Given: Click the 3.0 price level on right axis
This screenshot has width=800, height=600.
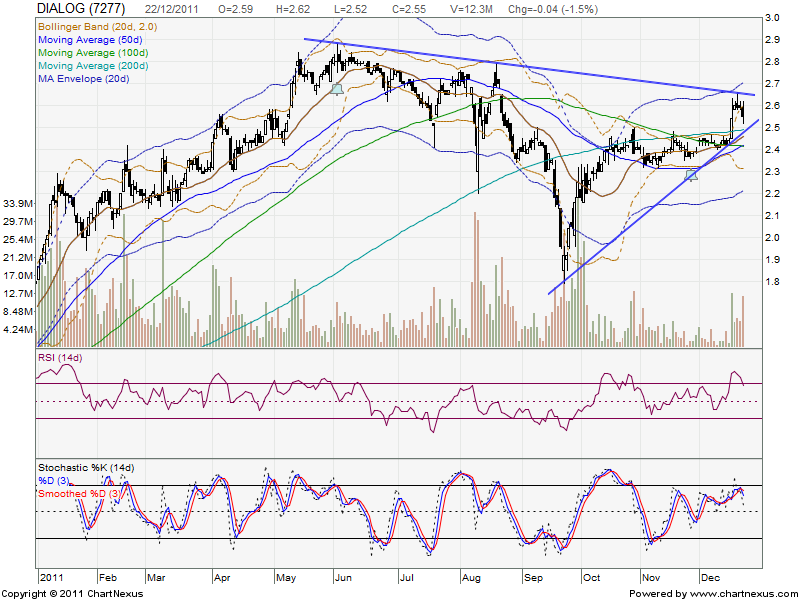Looking at the screenshot, I should pos(772,18).
